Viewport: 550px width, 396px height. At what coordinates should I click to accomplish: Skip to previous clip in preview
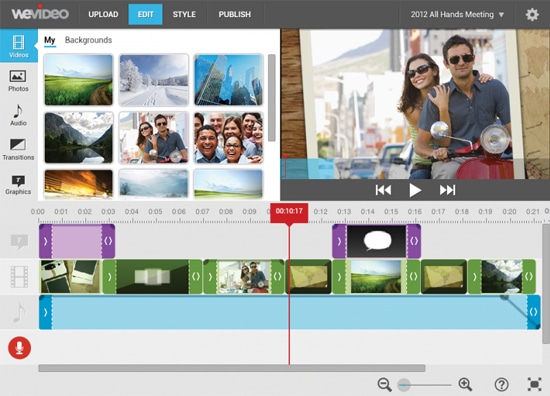pos(383,190)
